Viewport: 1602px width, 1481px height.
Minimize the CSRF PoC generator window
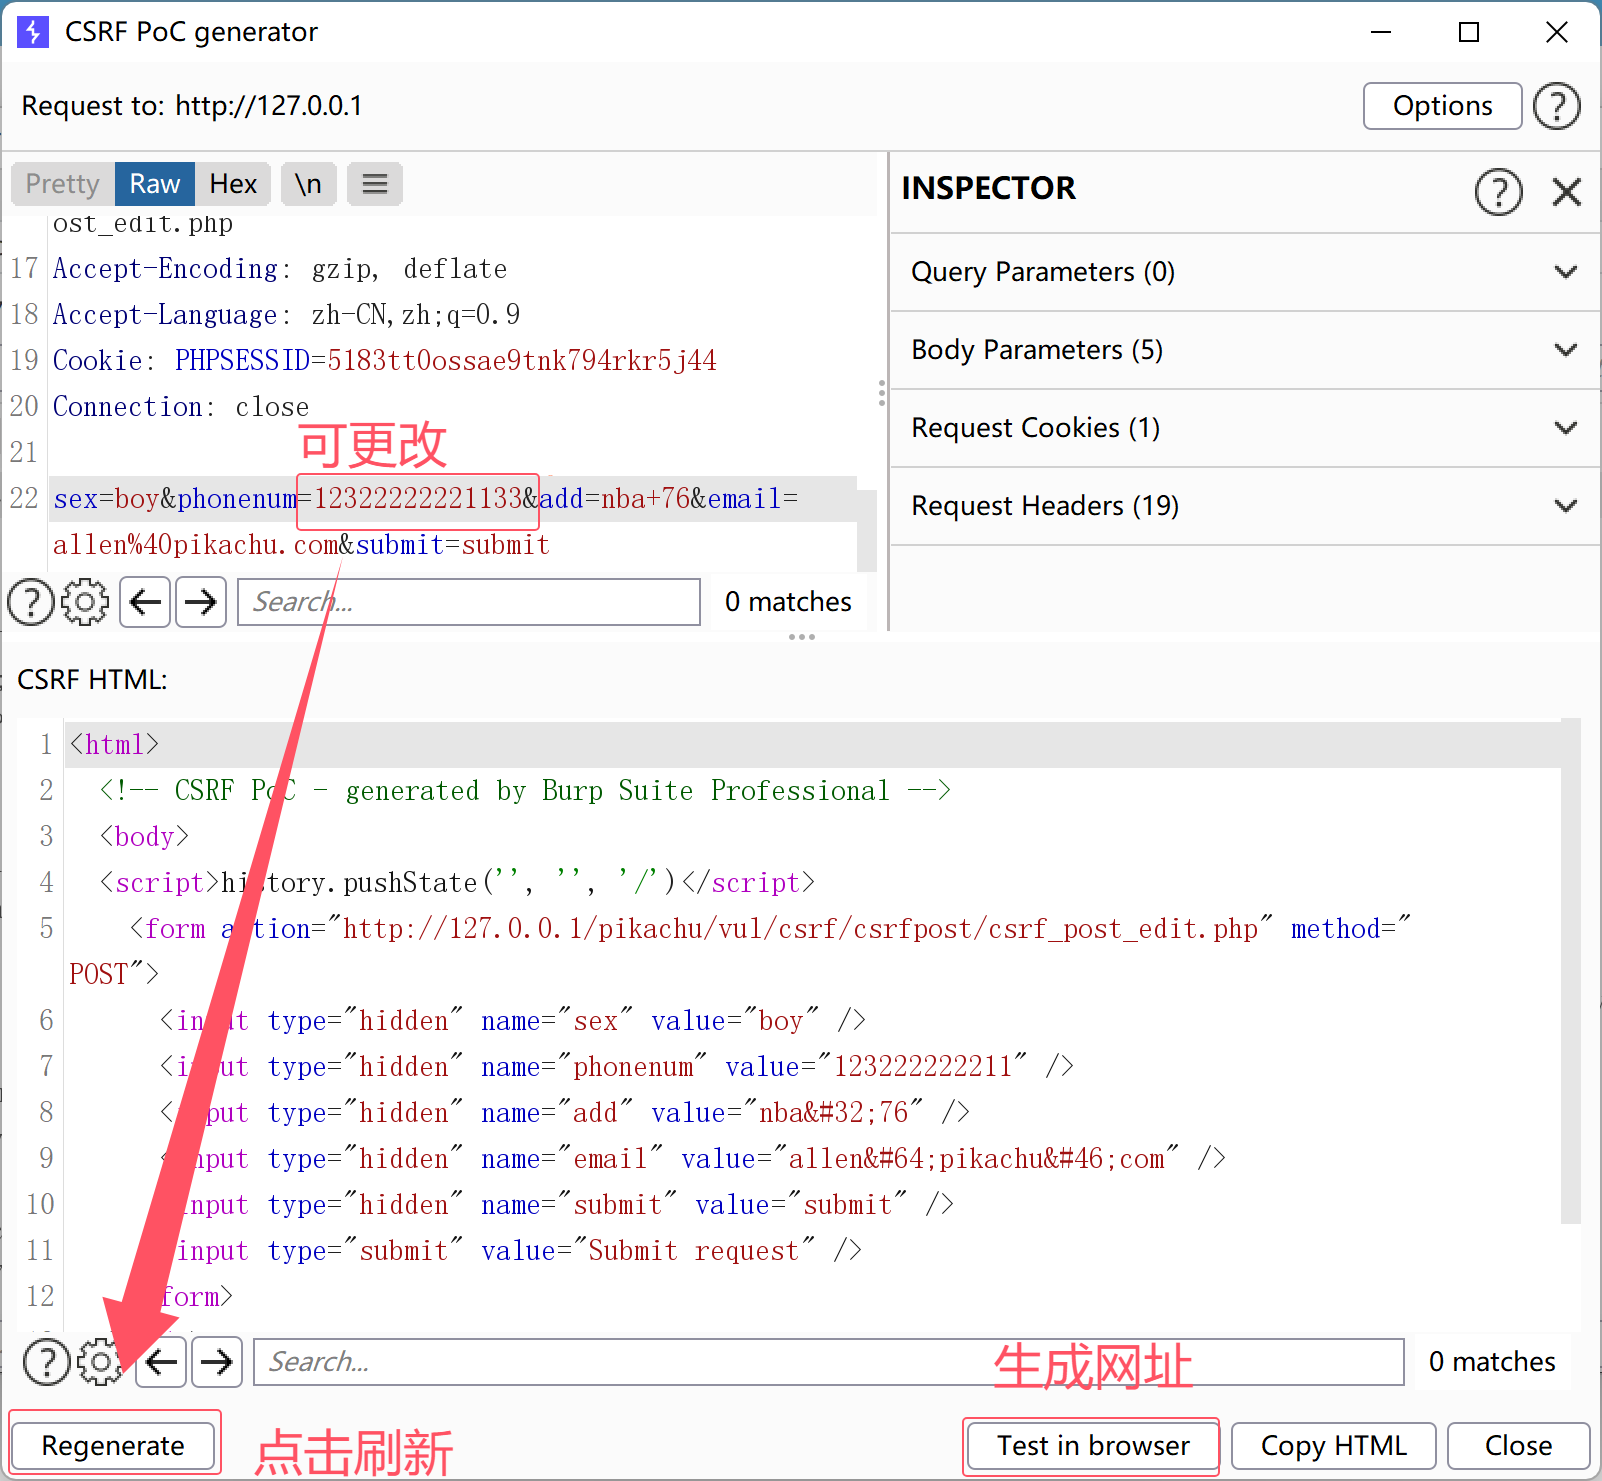1381,32
